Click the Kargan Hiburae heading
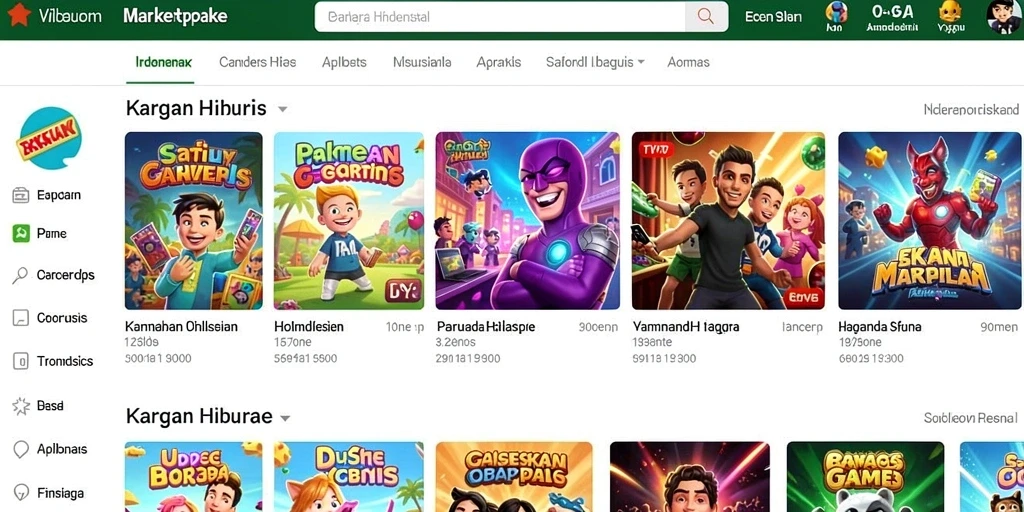 tap(199, 417)
